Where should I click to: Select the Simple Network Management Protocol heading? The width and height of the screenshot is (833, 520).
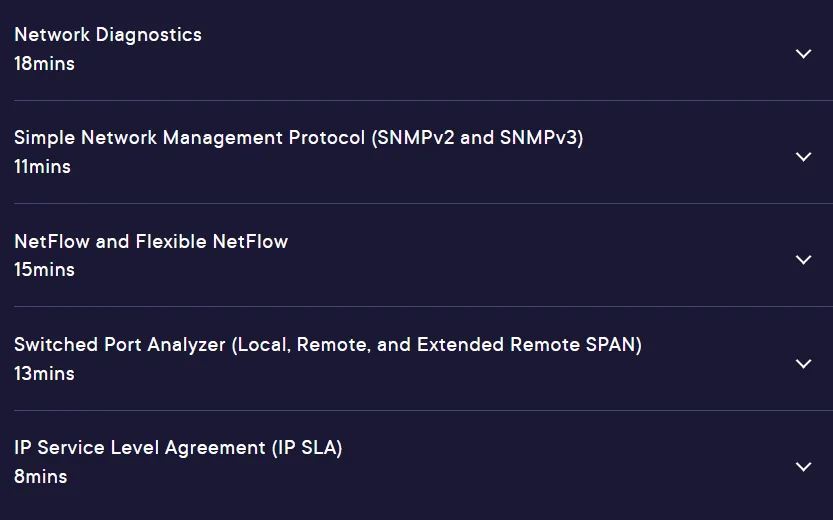tap(189, 138)
